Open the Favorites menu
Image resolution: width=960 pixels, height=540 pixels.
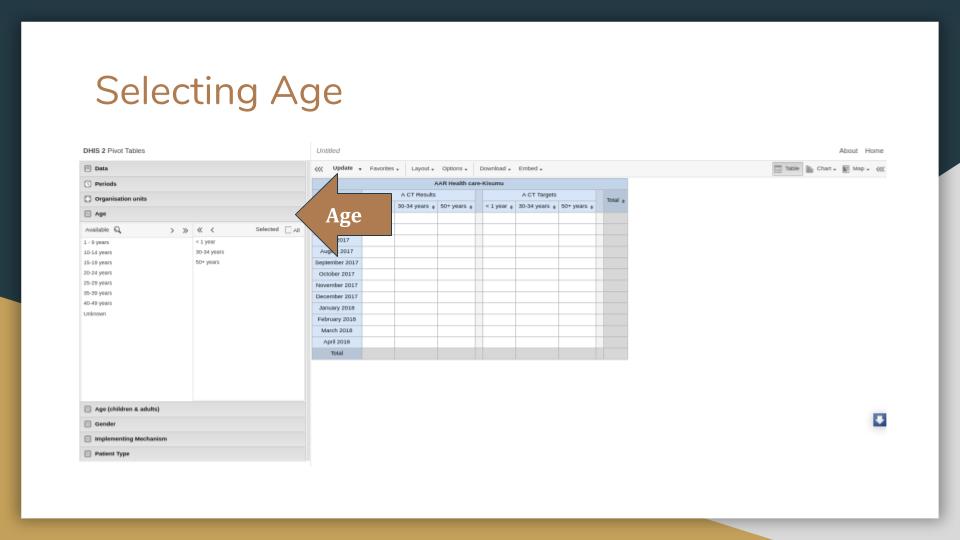pyautogui.click(x=384, y=168)
